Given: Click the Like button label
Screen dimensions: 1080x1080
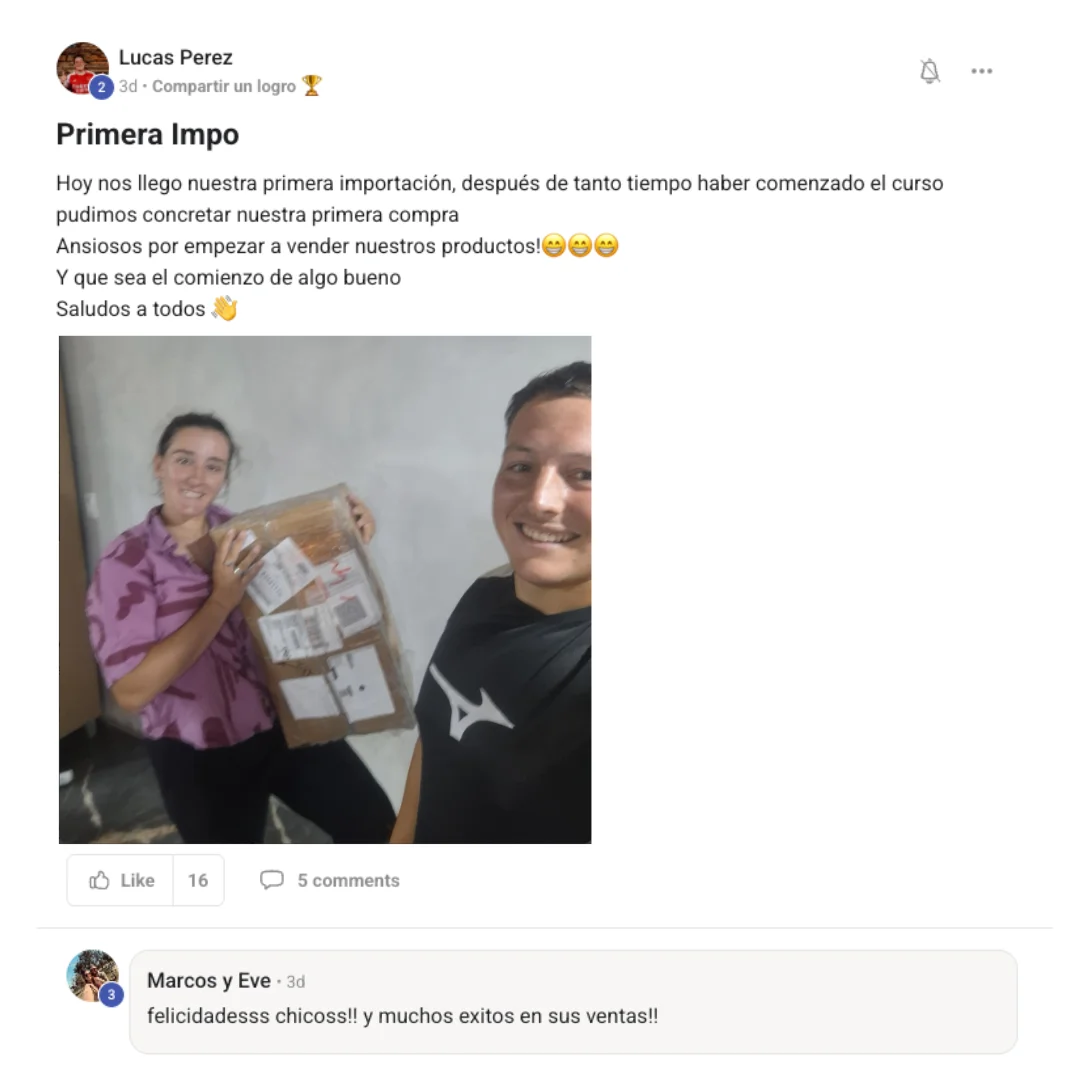Looking at the screenshot, I should [137, 880].
